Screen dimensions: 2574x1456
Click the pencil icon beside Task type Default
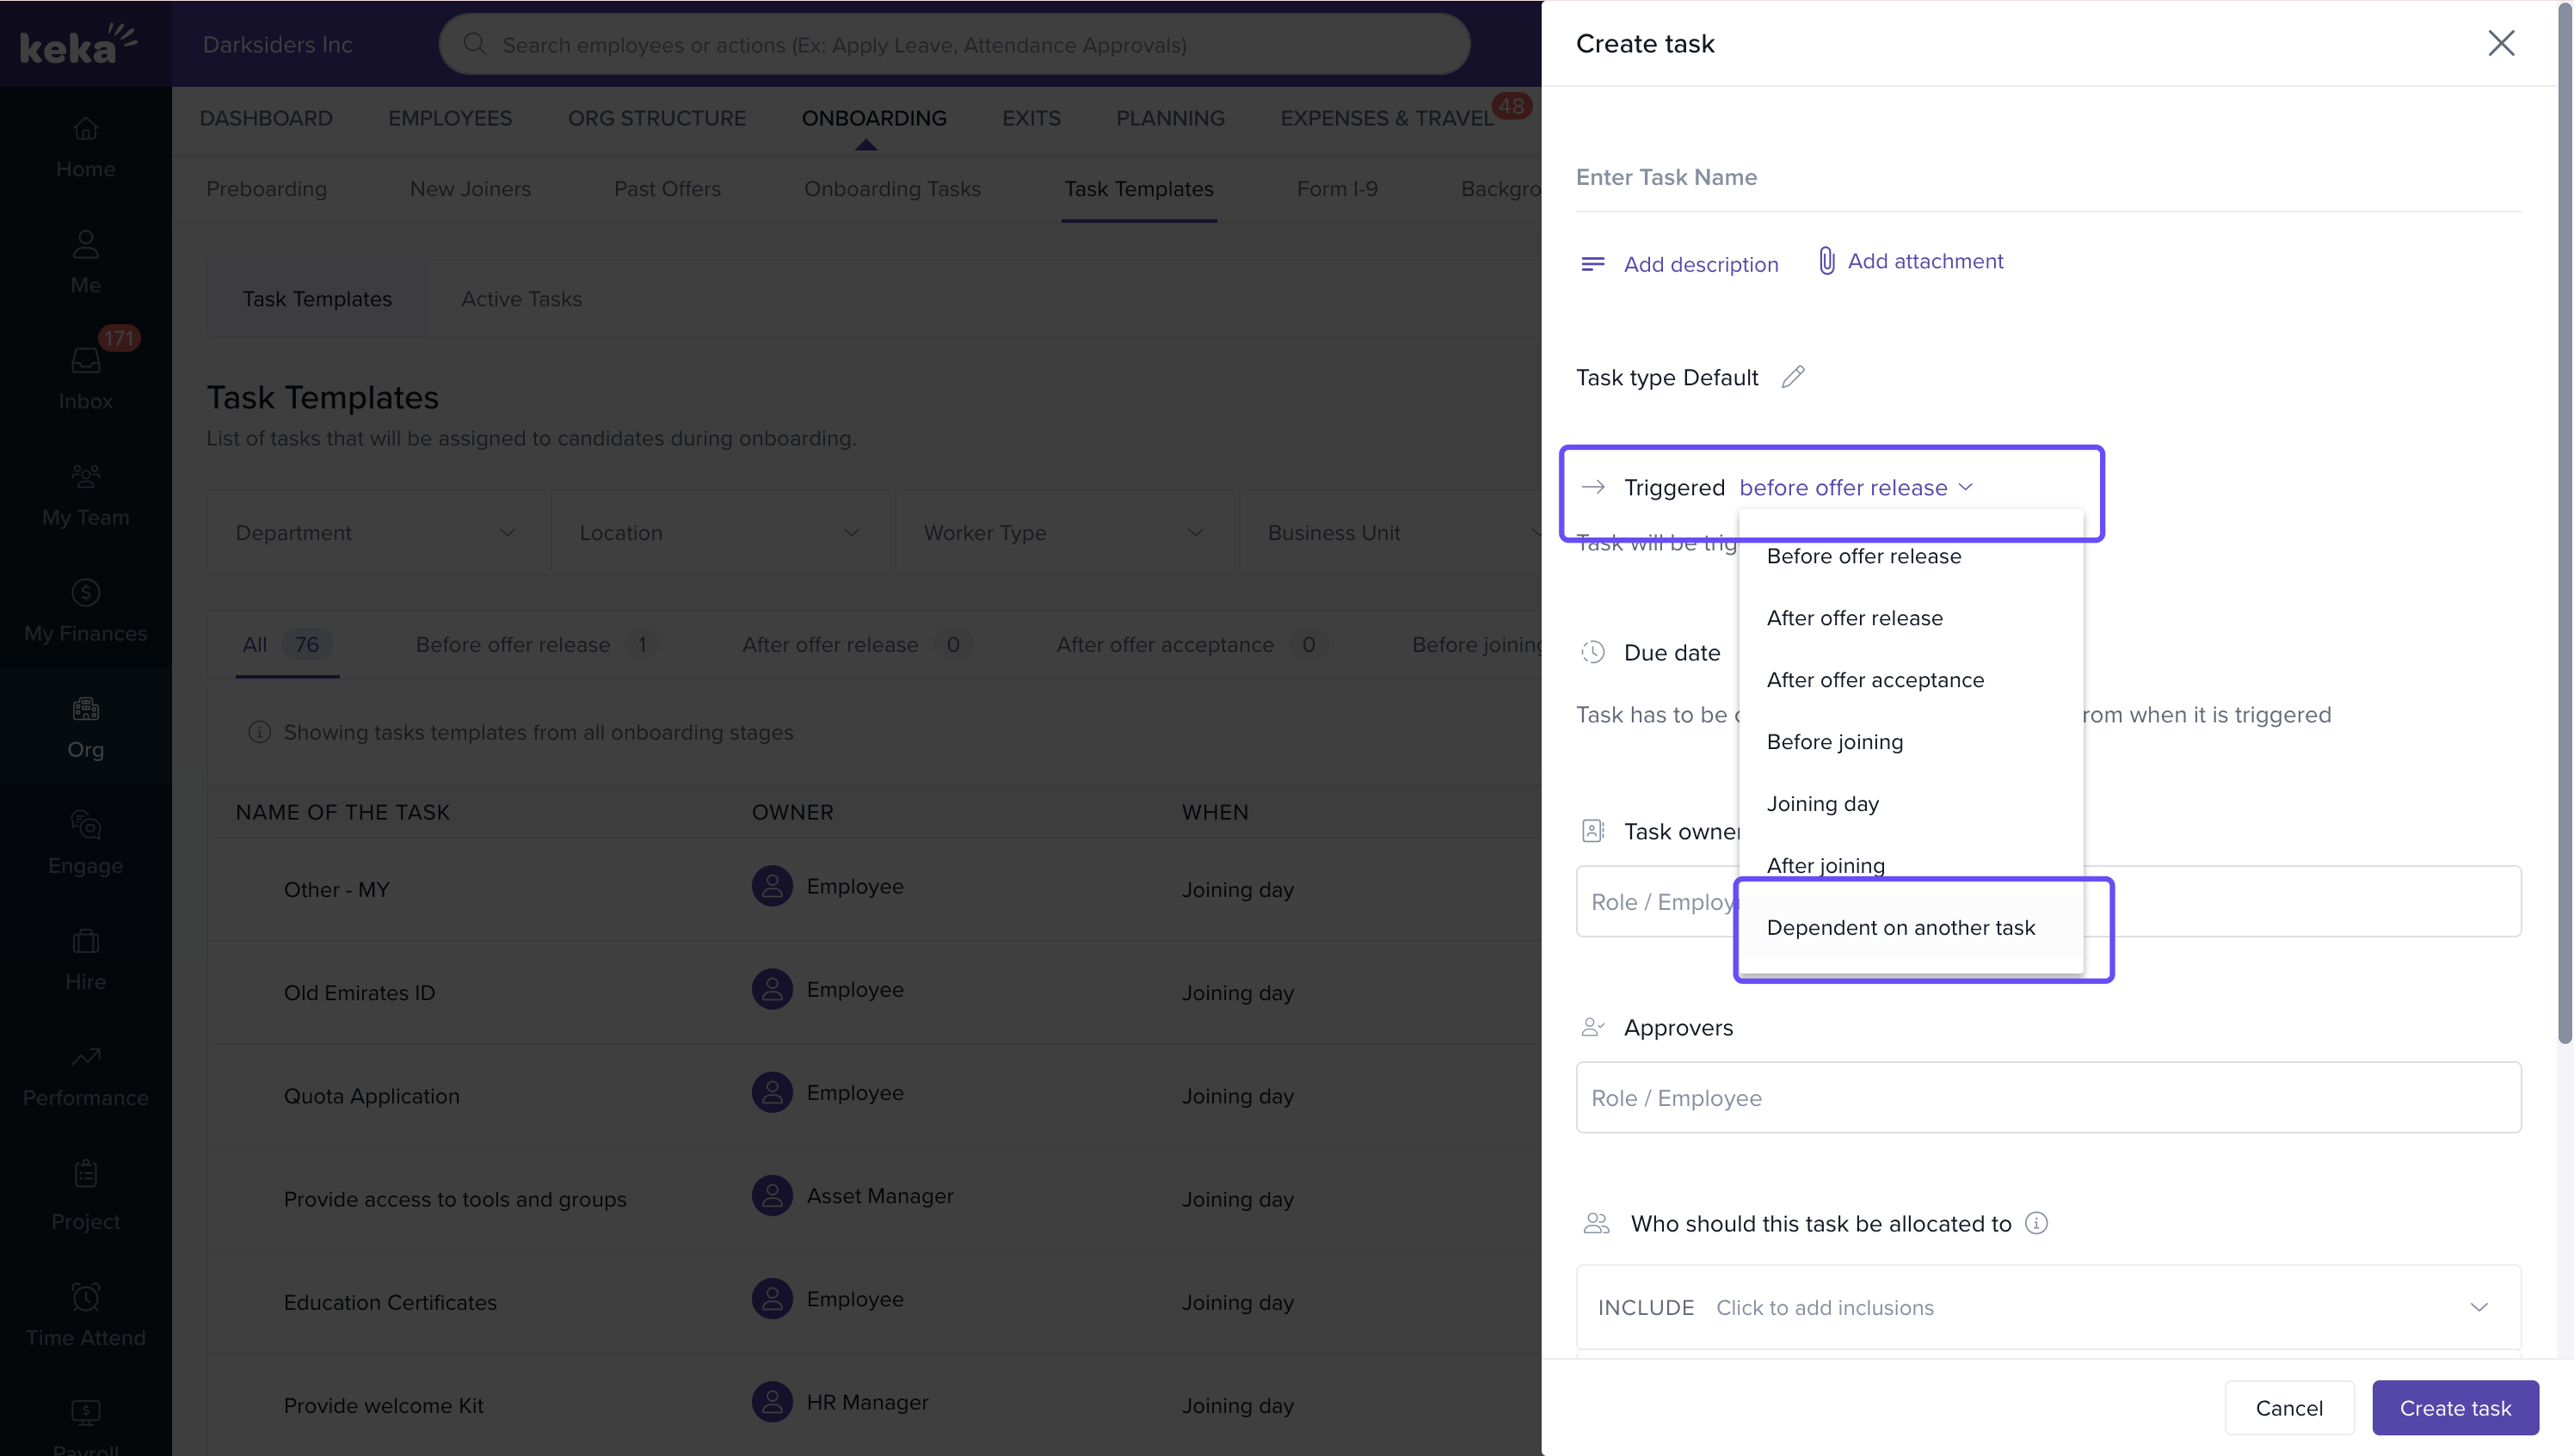(x=1792, y=377)
